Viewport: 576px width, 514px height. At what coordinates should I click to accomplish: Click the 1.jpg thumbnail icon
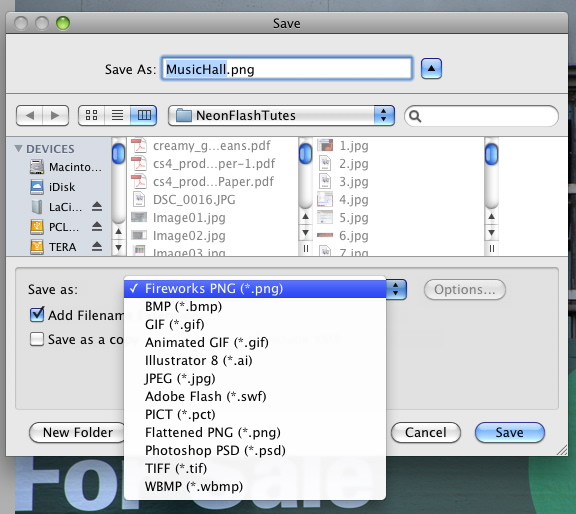tap(325, 145)
